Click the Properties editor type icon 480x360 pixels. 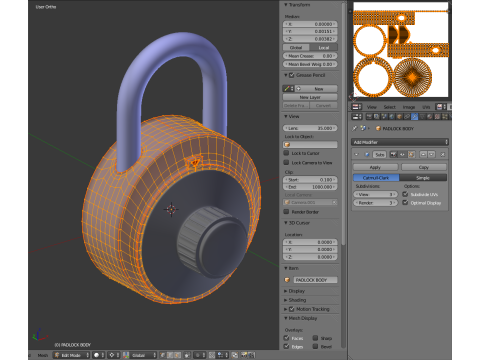(357, 116)
